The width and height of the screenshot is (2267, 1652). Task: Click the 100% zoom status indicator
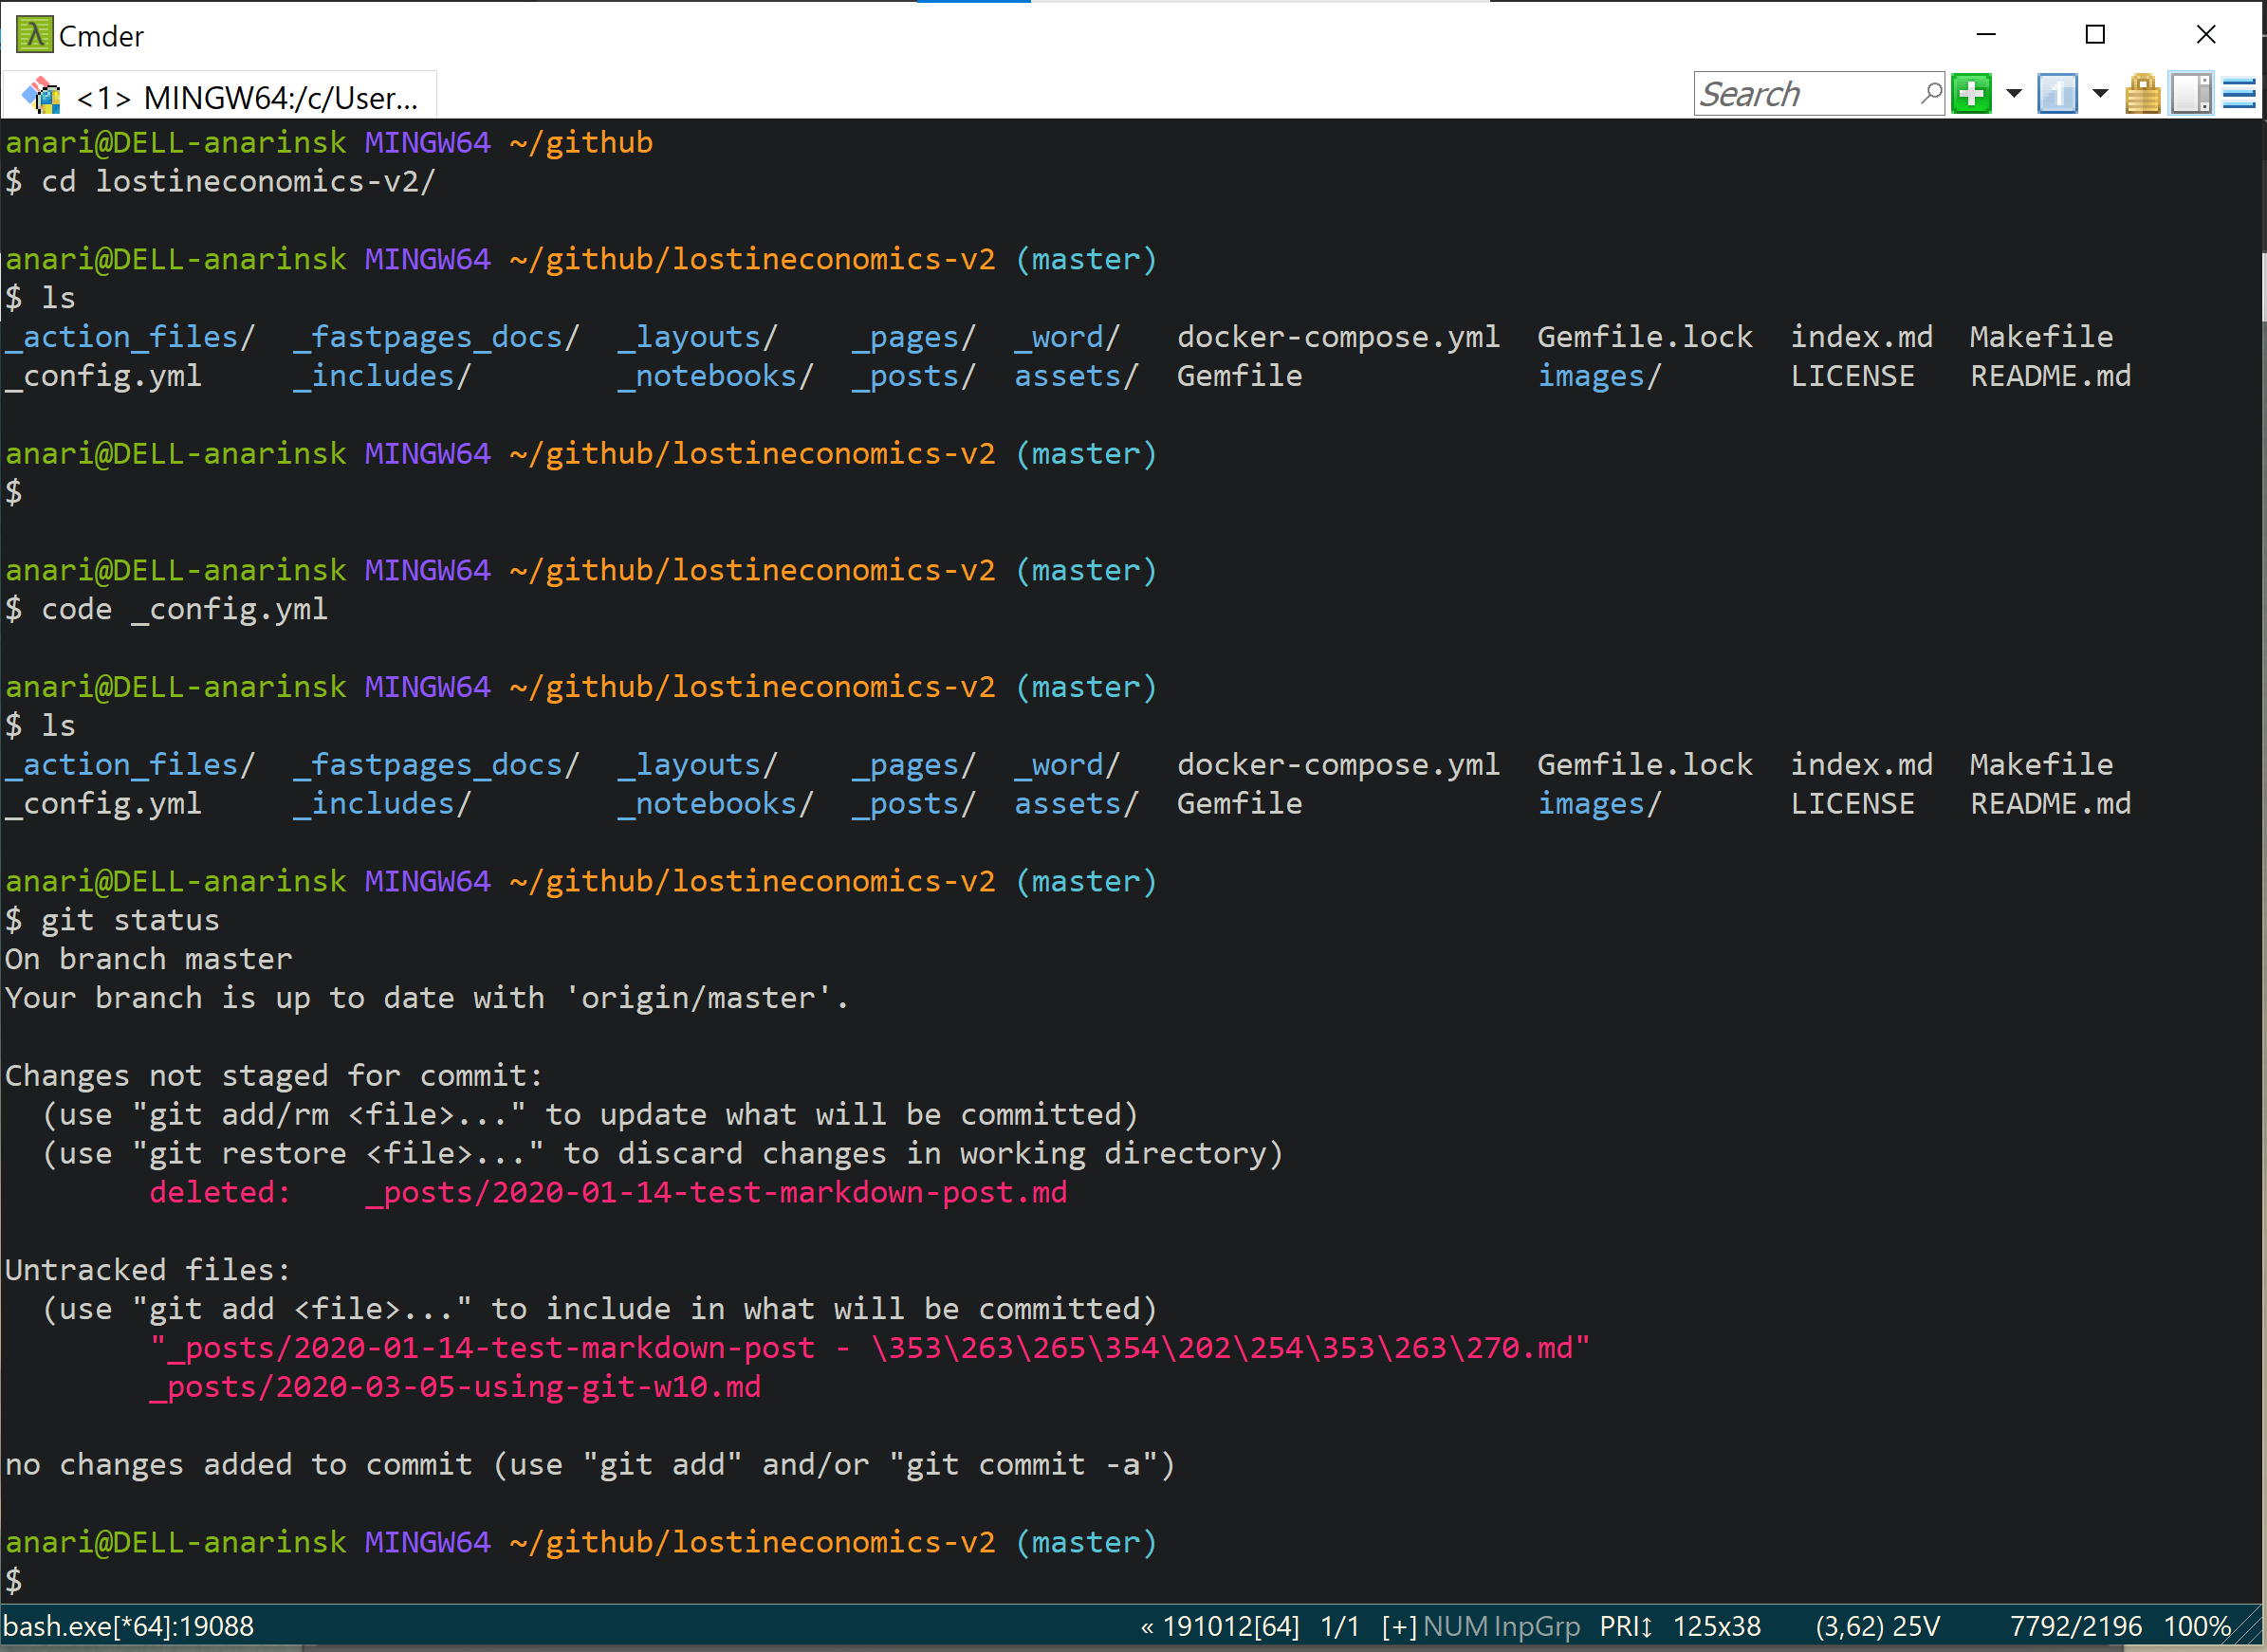pos(2197,1627)
